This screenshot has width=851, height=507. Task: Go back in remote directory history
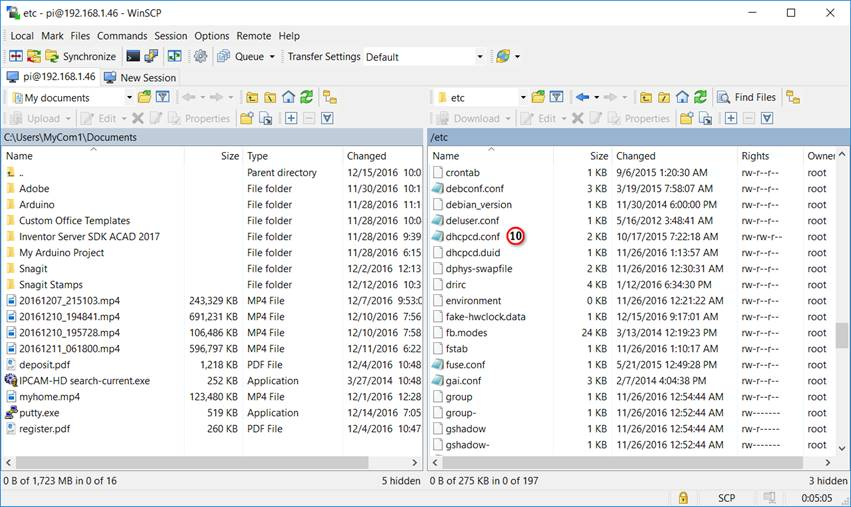click(582, 97)
